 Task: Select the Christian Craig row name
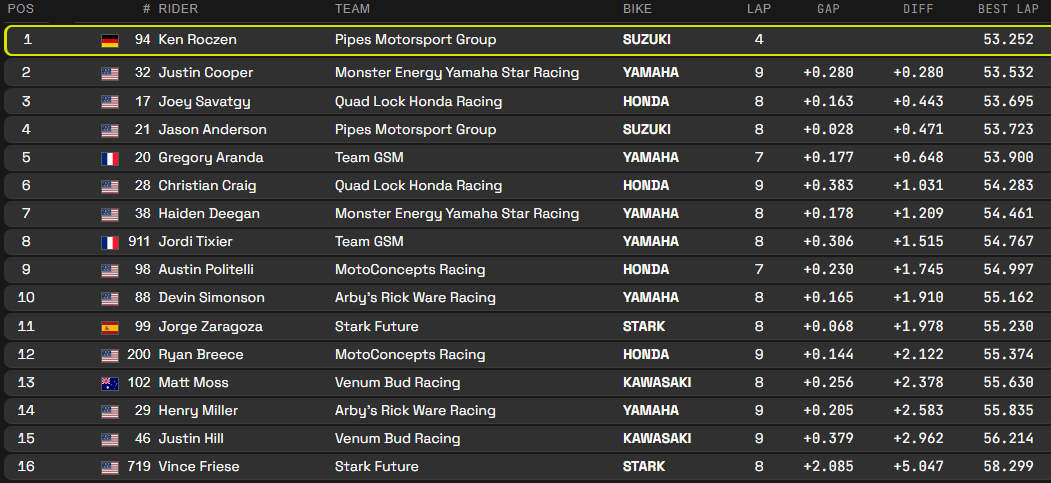pyautogui.click(x=207, y=185)
